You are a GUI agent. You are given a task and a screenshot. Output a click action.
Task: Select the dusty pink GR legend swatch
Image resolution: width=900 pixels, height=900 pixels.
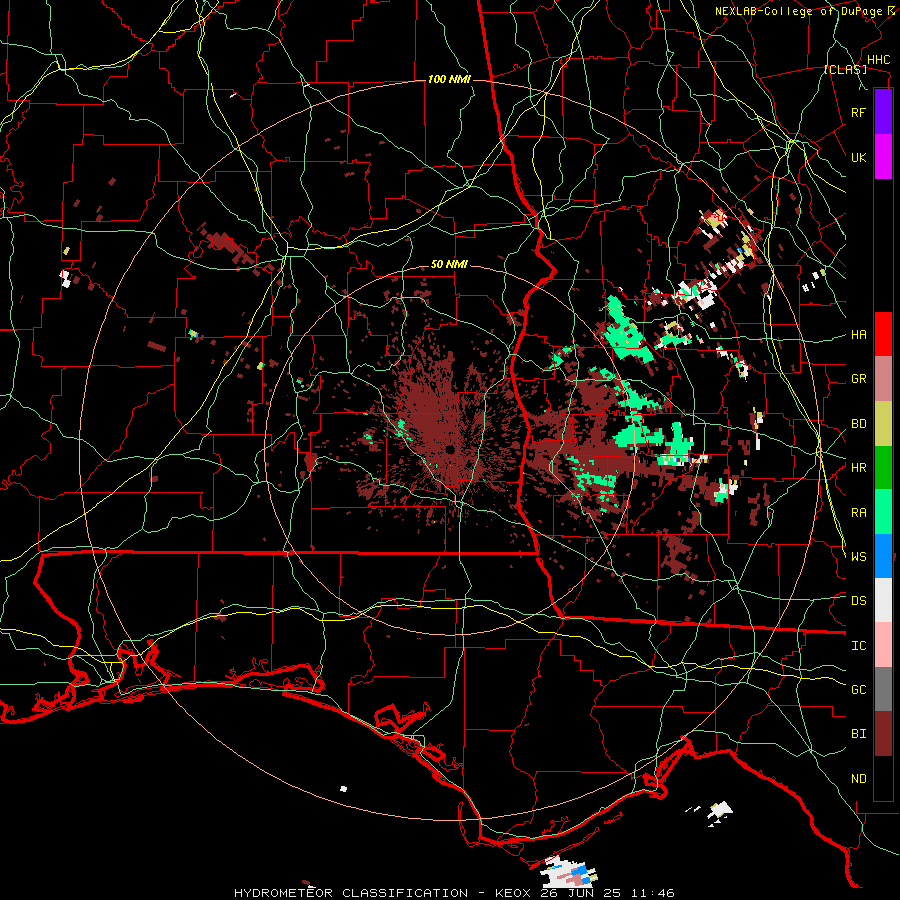[883, 379]
